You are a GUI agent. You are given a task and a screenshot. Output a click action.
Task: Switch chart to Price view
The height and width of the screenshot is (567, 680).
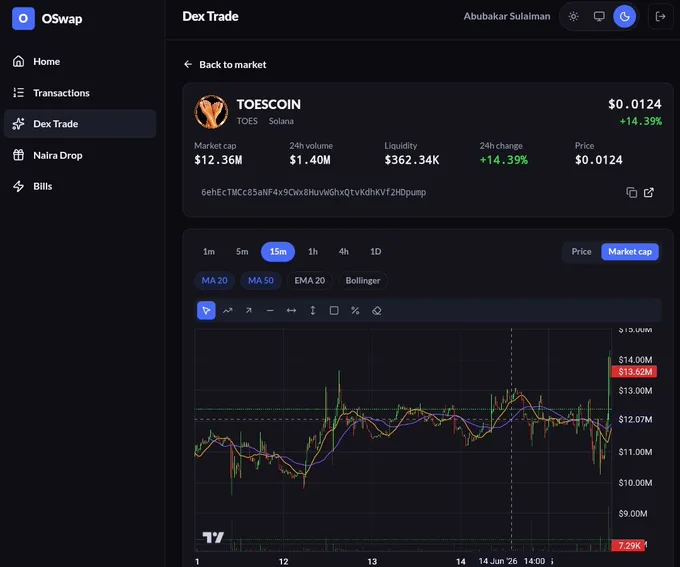coord(581,252)
